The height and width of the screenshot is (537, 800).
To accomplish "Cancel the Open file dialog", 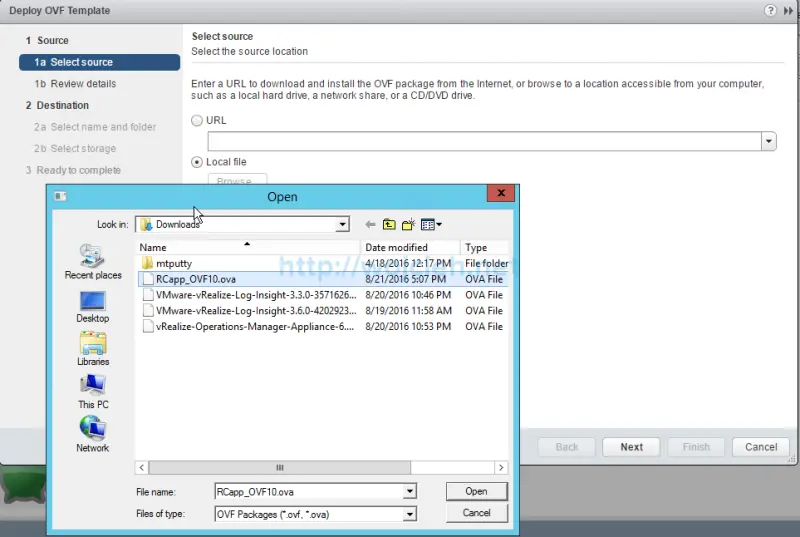I will 476,513.
